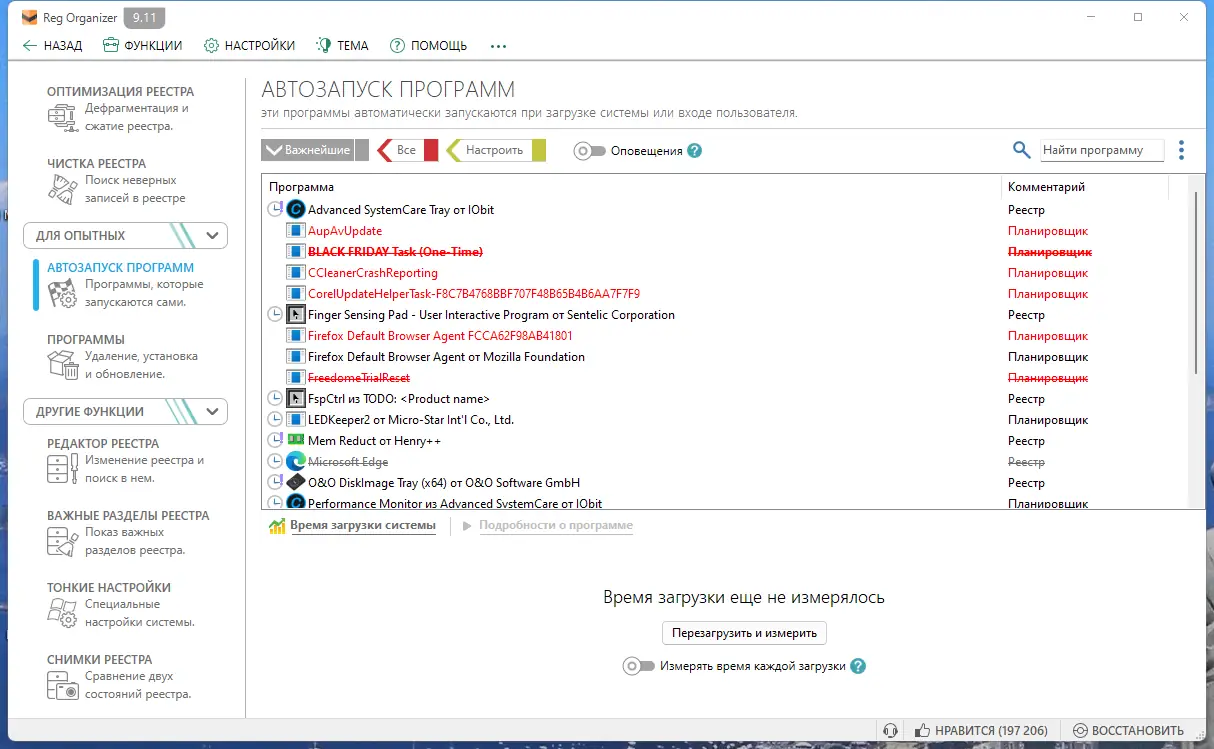Click the delay clock icon for Mem Reduct
The image size is (1214, 749).
pyautogui.click(x=276, y=441)
